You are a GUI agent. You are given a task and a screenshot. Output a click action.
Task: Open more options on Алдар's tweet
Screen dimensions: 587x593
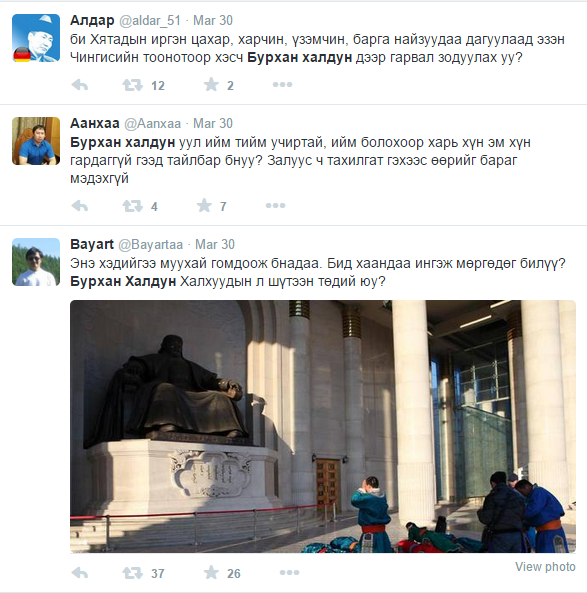click(283, 85)
